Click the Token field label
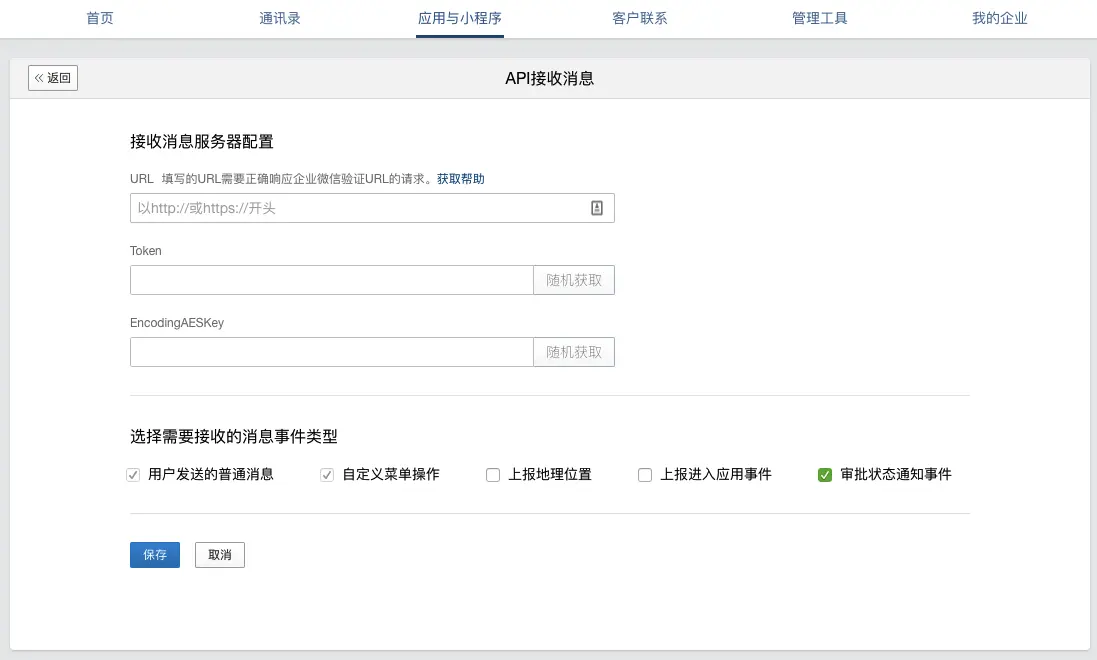This screenshot has width=1097, height=660. pyautogui.click(x=146, y=251)
